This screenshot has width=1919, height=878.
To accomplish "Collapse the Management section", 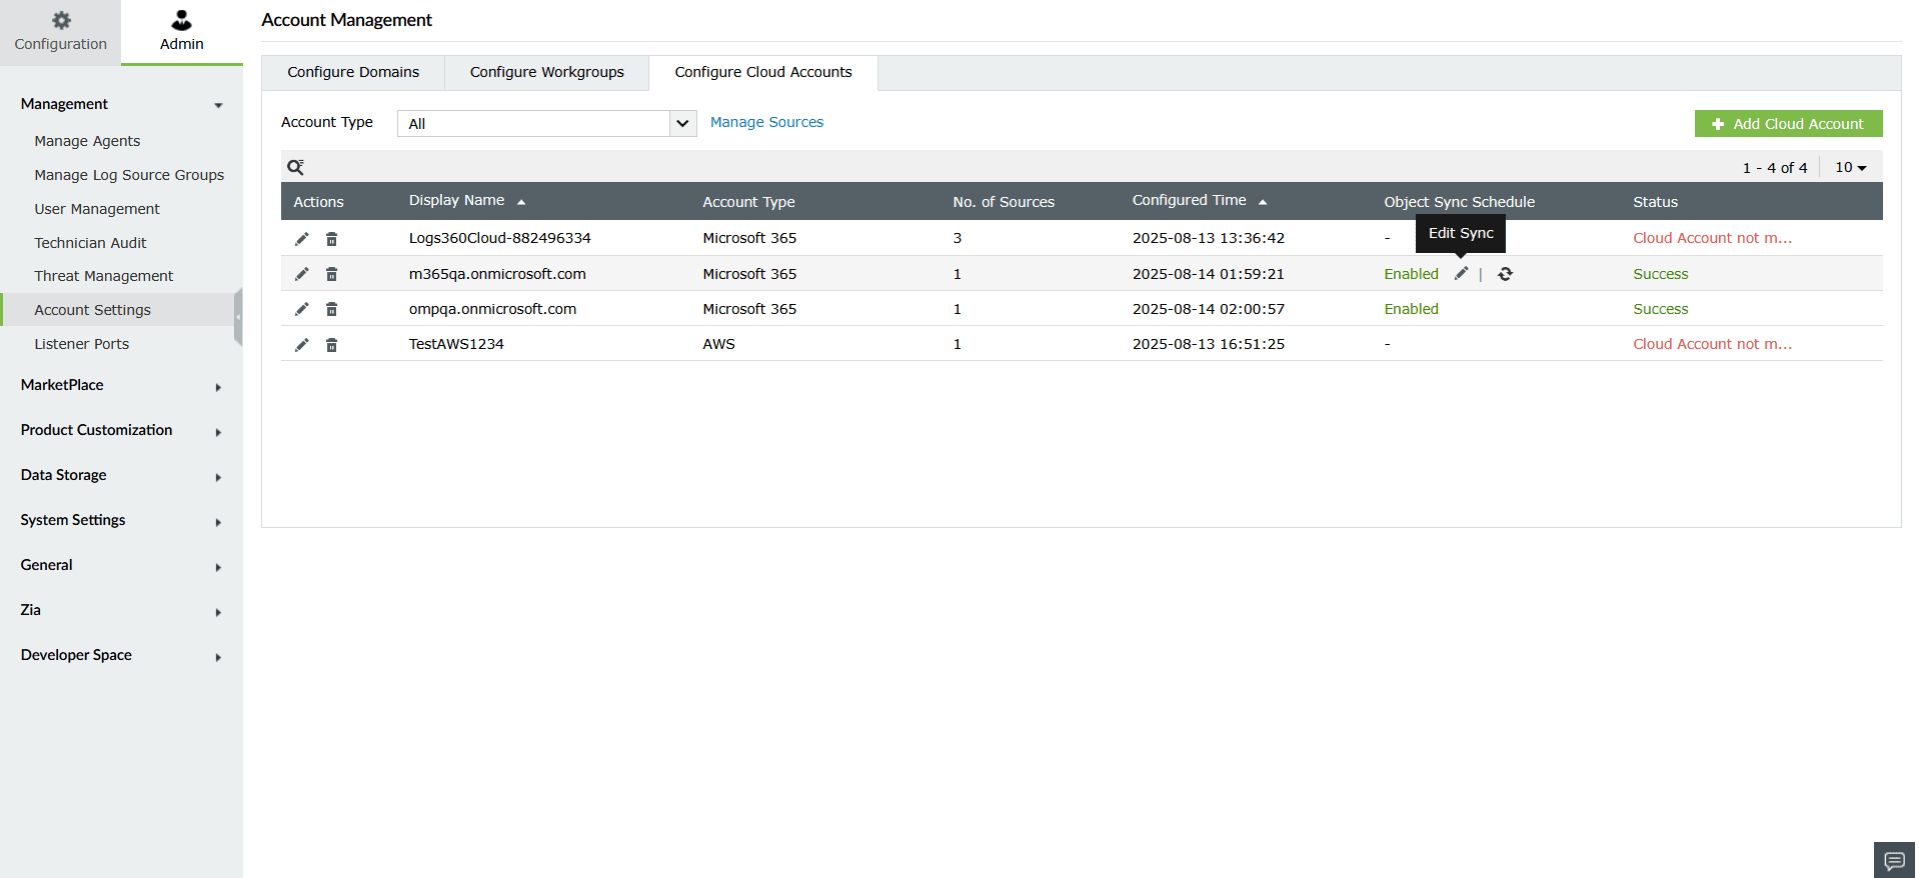I will point(121,104).
